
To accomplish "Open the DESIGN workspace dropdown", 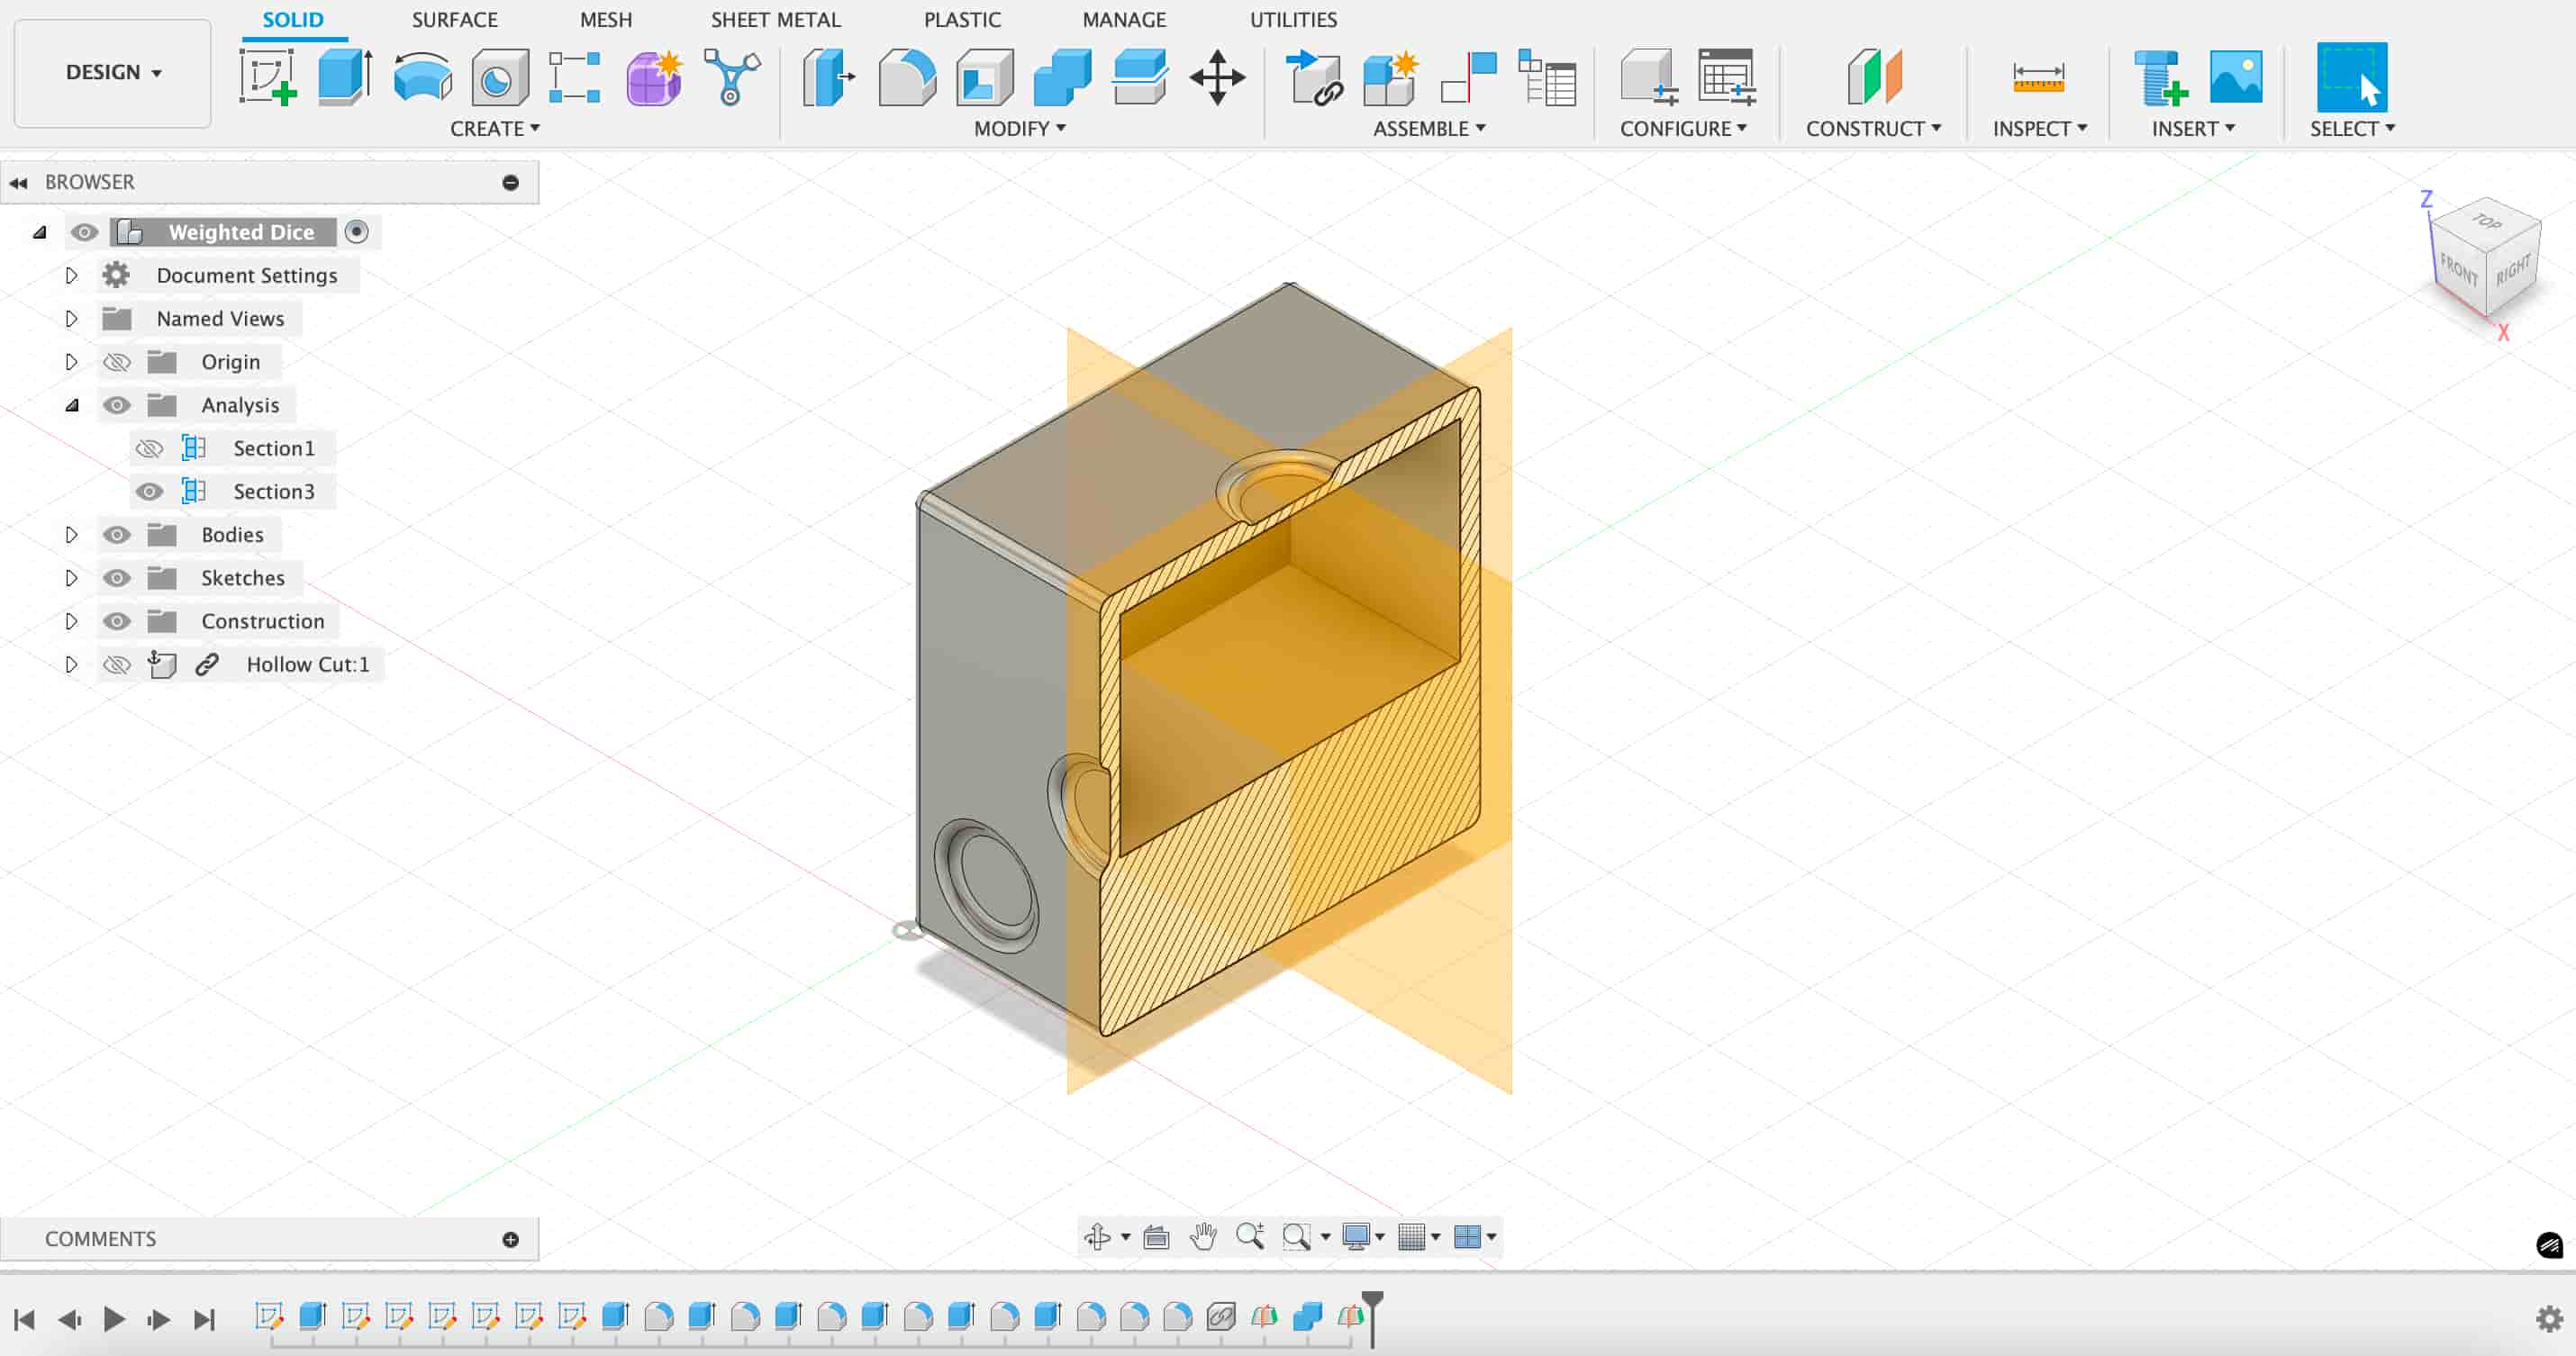I will click(x=113, y=72).
